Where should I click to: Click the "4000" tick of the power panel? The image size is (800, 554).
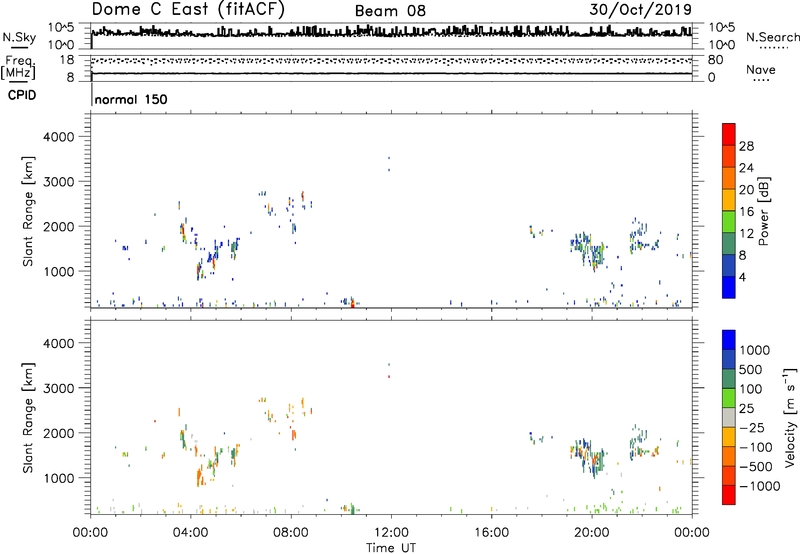[58, 137]
